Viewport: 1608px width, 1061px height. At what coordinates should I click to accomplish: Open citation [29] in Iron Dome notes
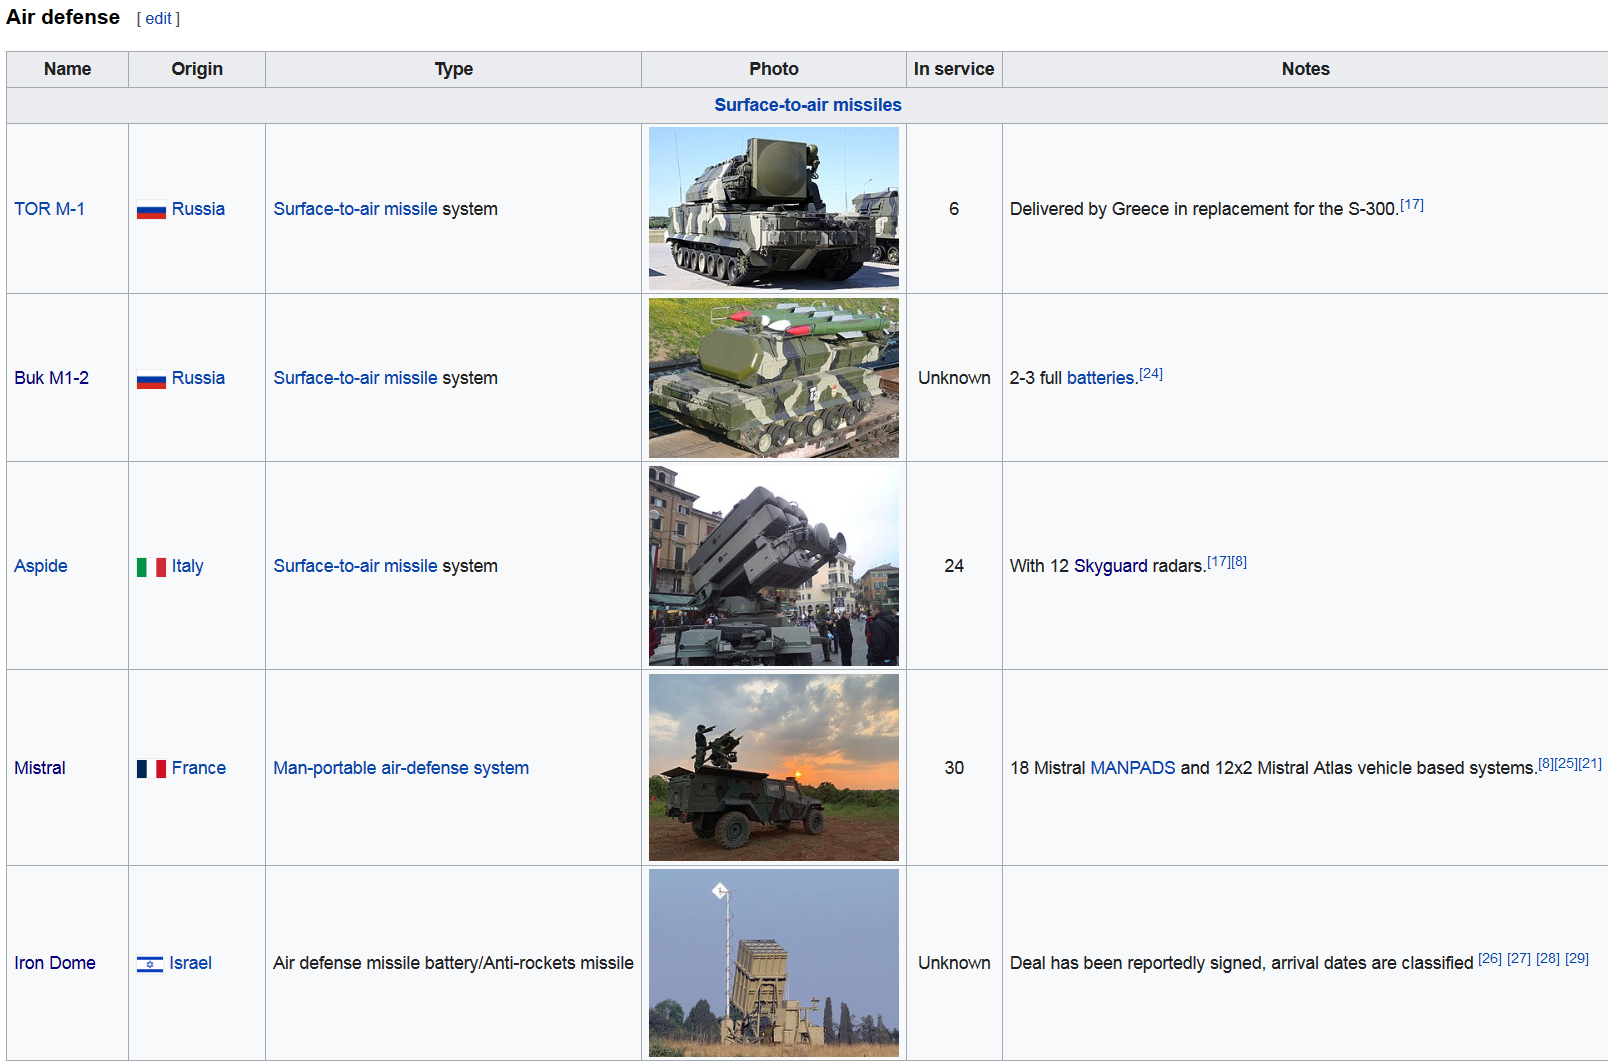[x=1577, y=959]
